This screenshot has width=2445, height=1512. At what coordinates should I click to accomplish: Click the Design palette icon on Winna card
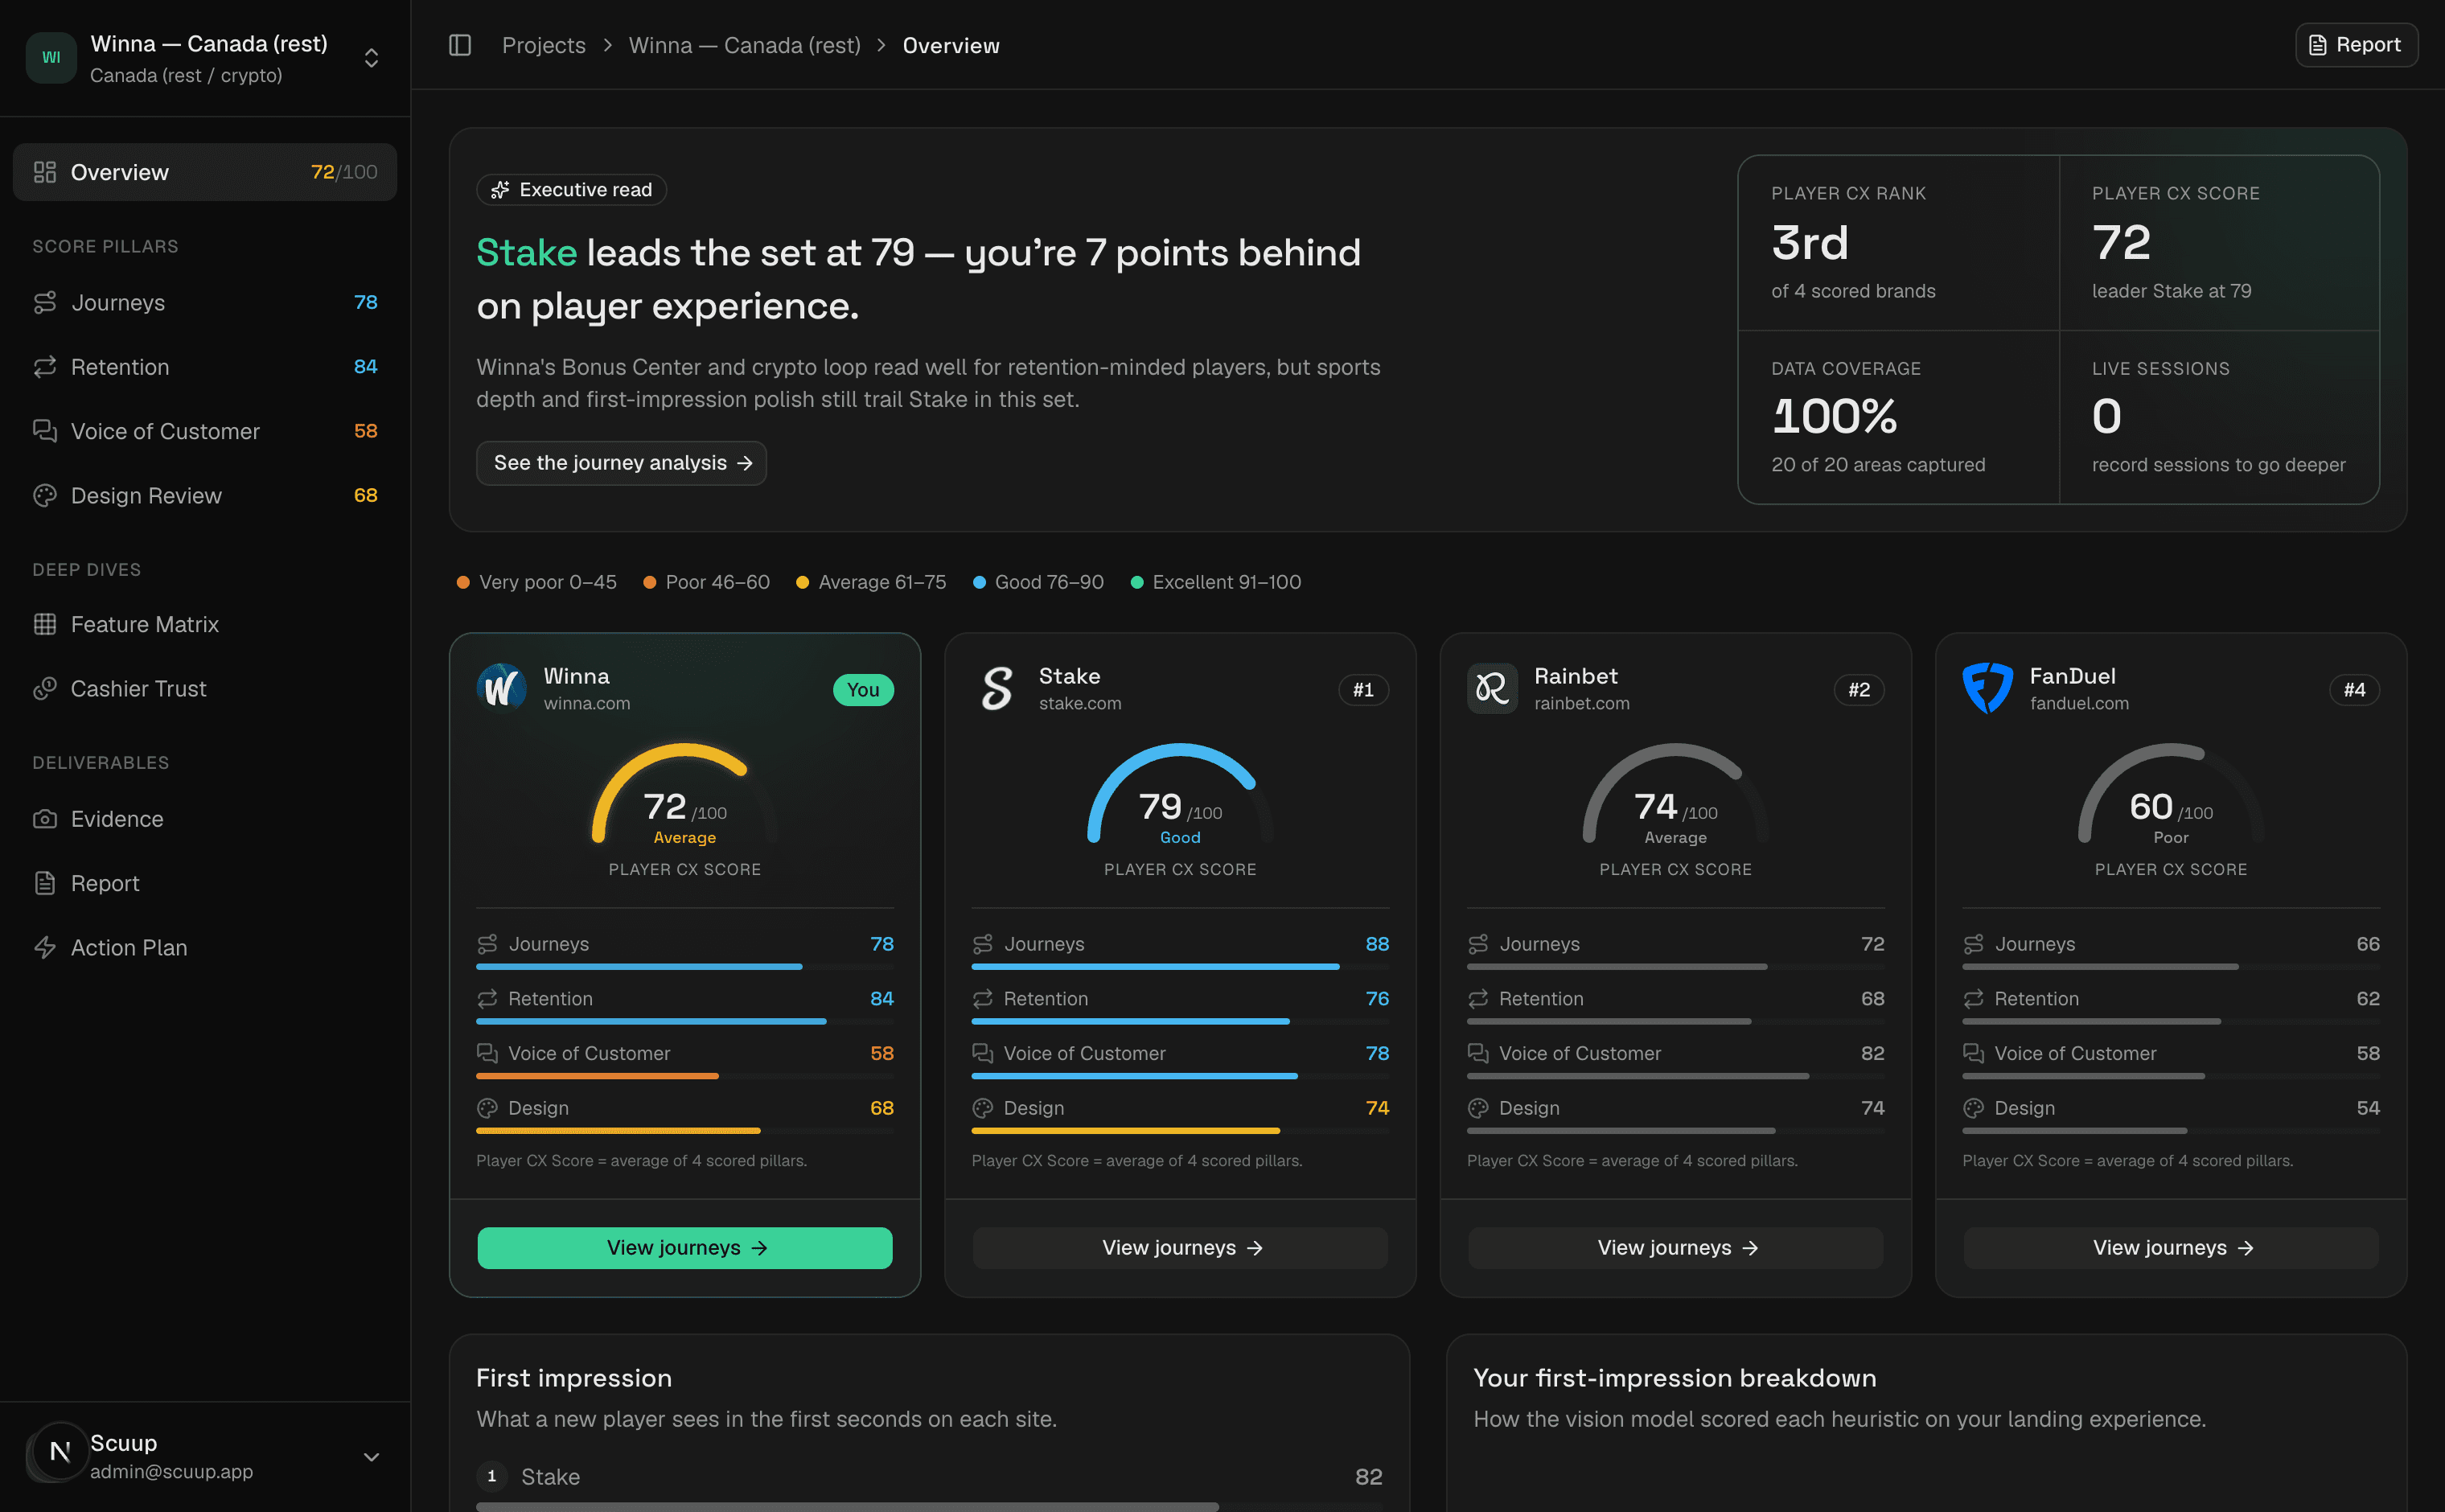point(487,1108)
